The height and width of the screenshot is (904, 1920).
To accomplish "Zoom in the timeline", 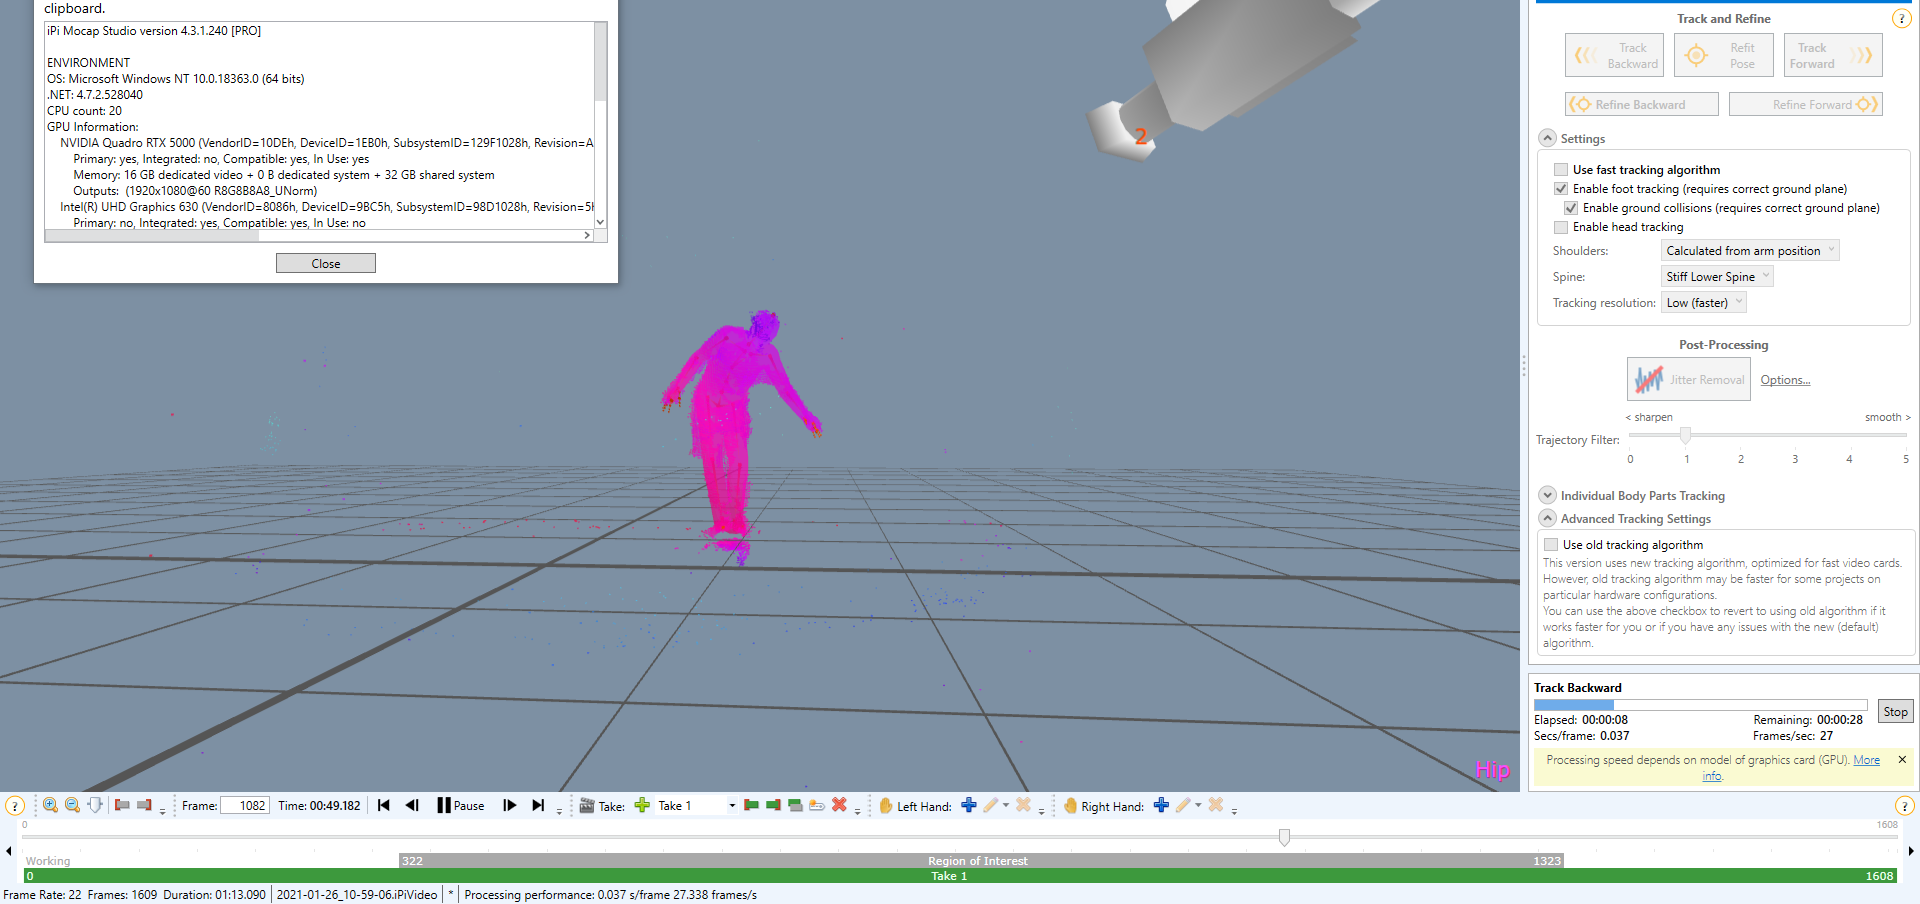I will pos(50,805).
